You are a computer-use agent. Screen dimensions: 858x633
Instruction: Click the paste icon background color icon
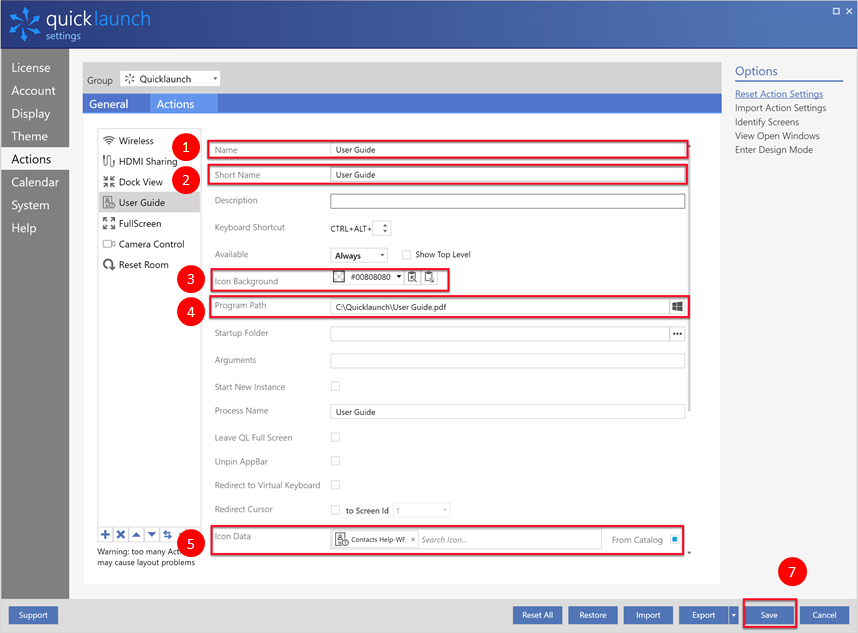pyautogui.click(x=430, y=277)
